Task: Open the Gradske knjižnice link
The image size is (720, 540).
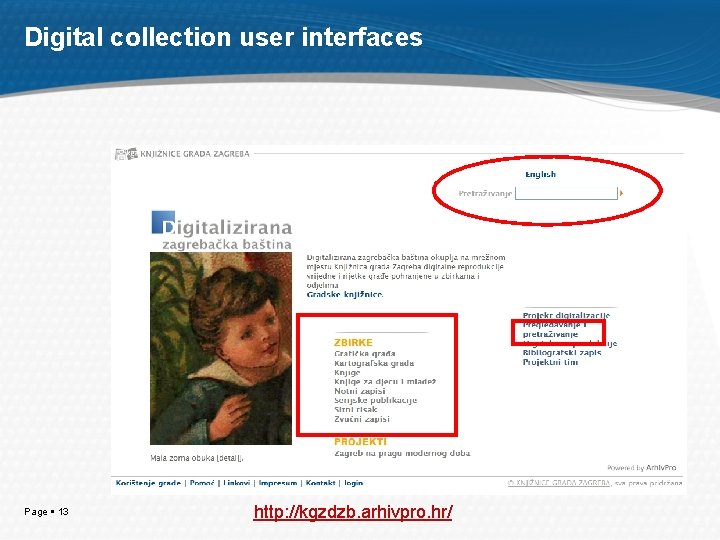Action: [x=344, y=295]
